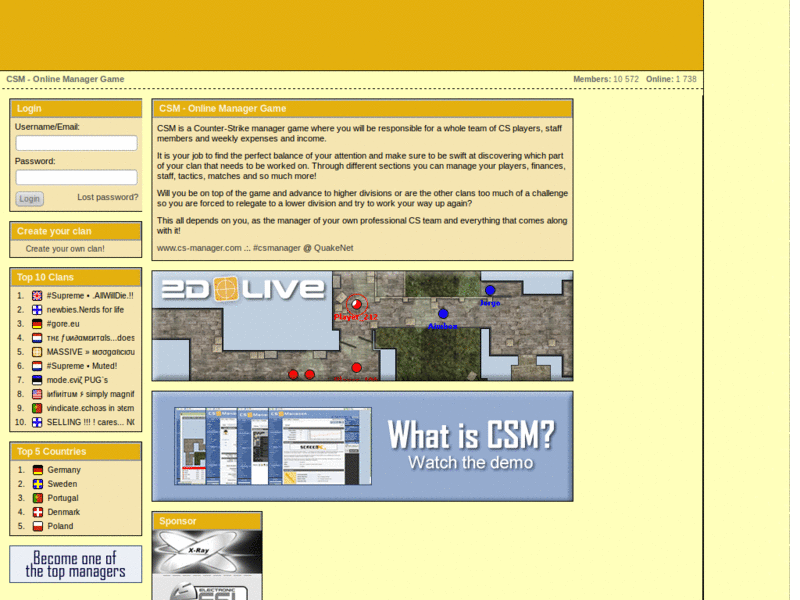Click the Create your clan heading

click(x=54, y=231)
